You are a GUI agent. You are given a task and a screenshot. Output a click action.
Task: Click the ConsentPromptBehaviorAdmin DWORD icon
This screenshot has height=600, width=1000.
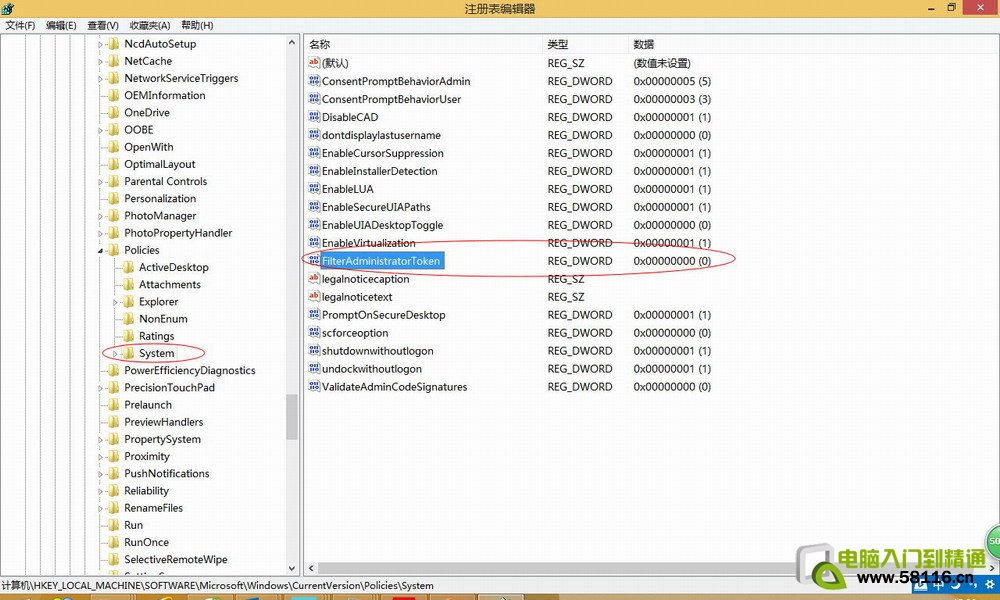click(314, 81)
